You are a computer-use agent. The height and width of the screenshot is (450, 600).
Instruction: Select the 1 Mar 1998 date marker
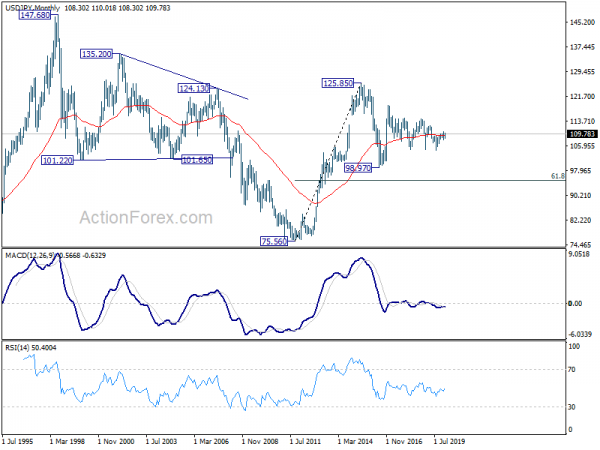point(67,441)
